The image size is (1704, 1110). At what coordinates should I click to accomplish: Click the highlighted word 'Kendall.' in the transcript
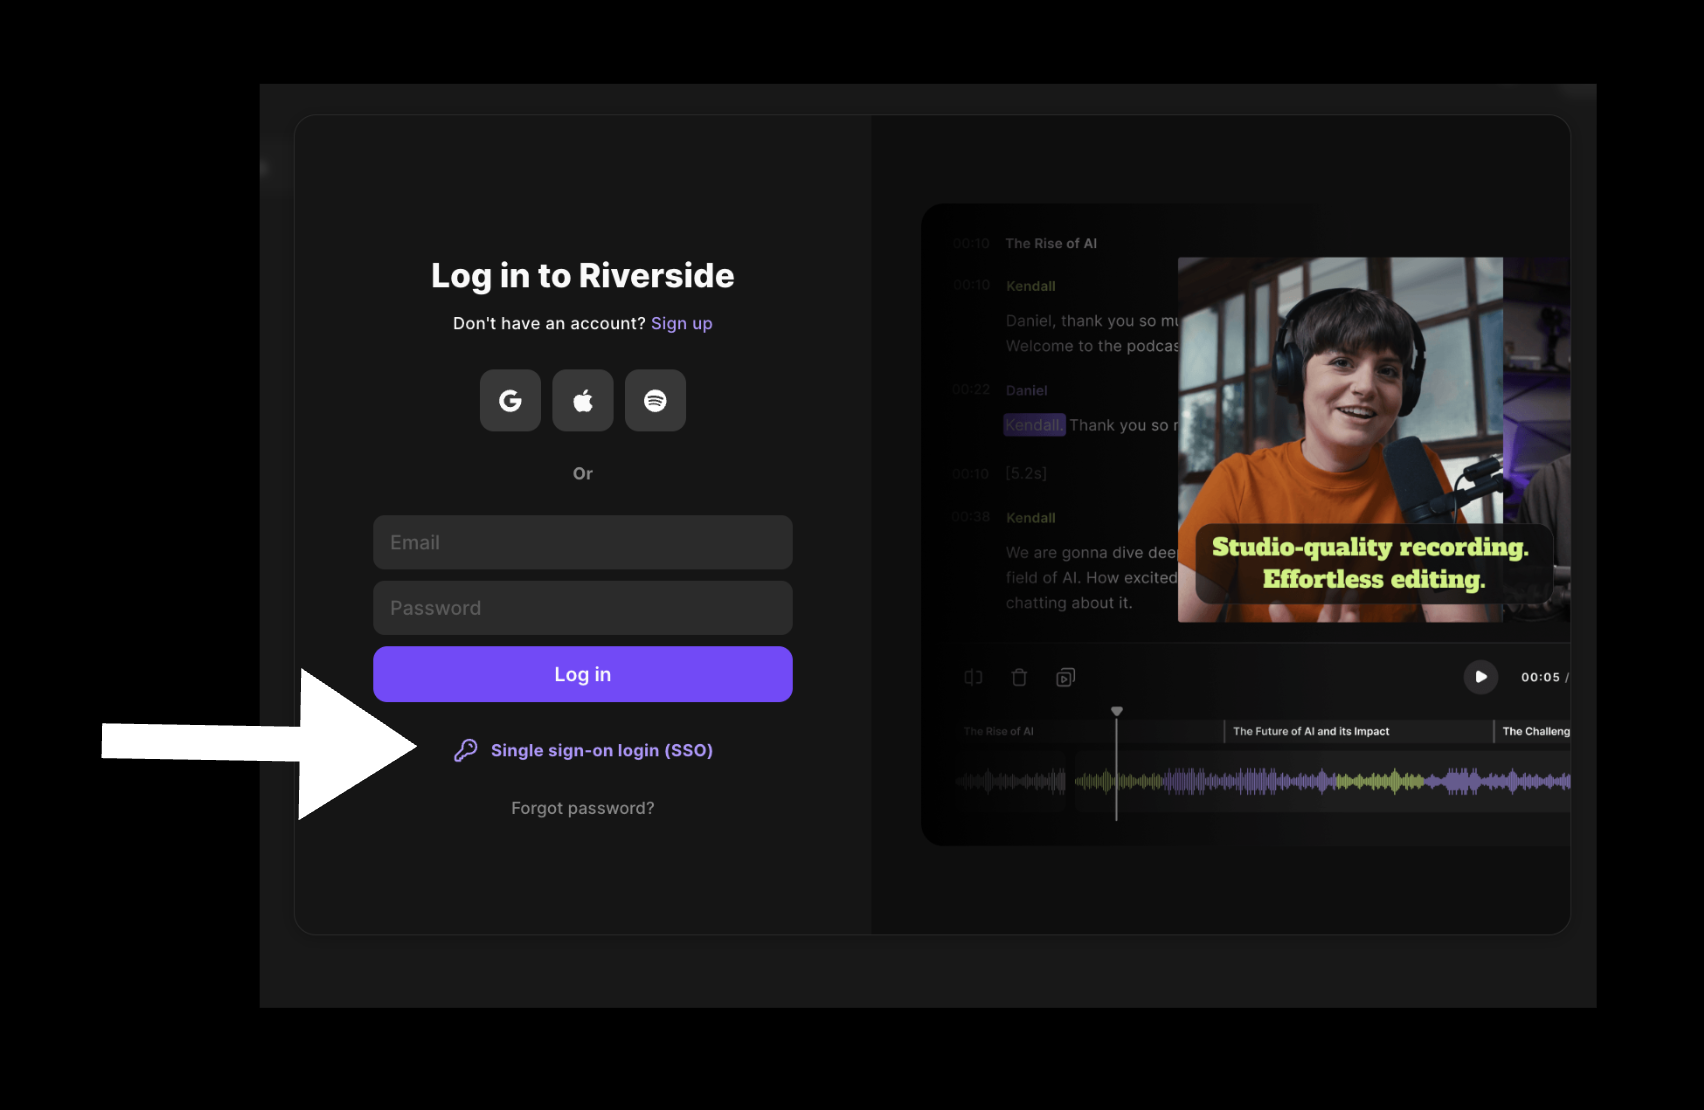tap(1034, 425)
